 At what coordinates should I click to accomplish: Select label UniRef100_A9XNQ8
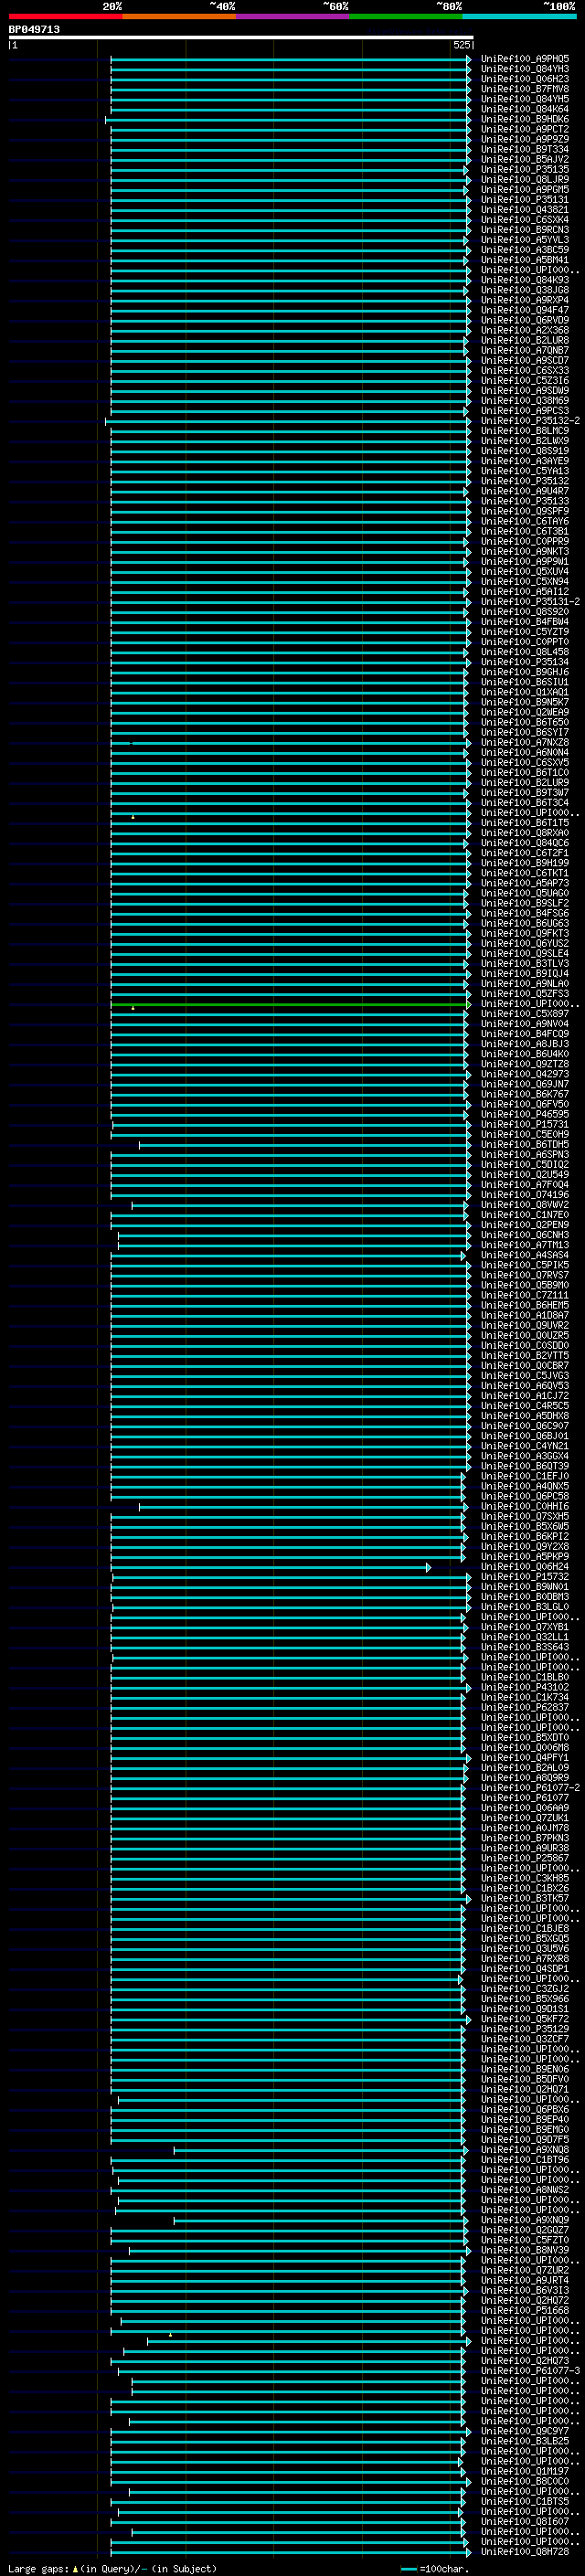525,2149
